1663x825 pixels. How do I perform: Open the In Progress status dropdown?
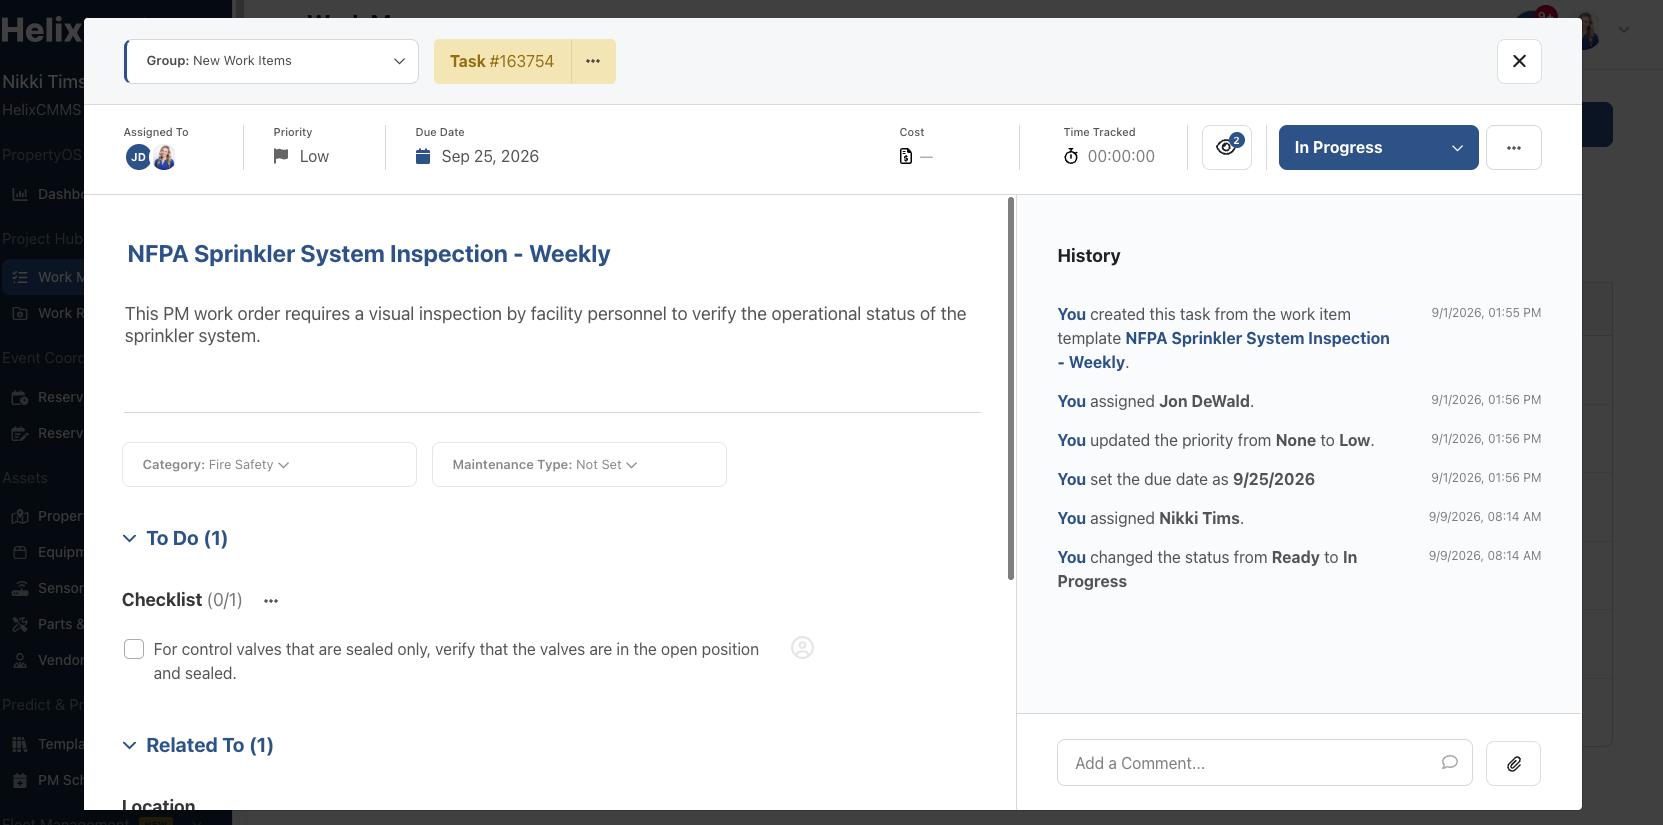tap(1378, 147)
